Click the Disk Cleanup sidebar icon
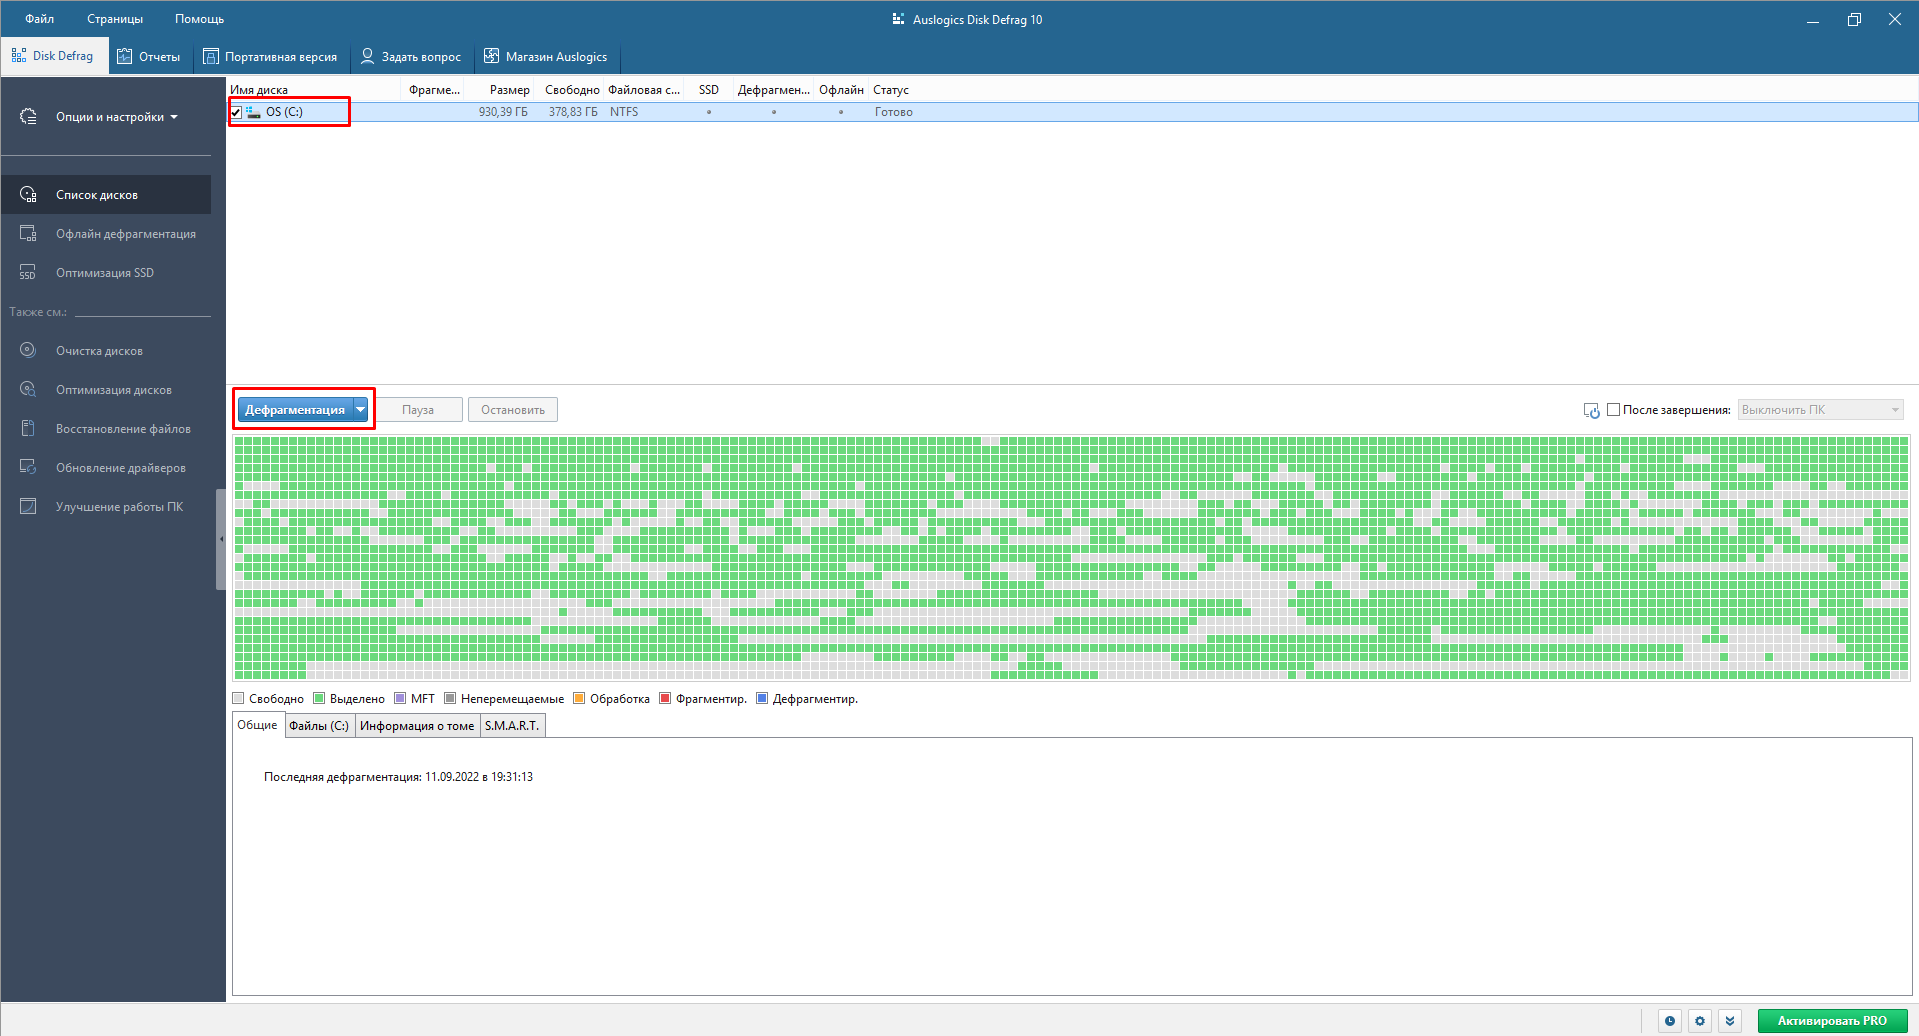 pyautogui.click(x=28, y=350)
